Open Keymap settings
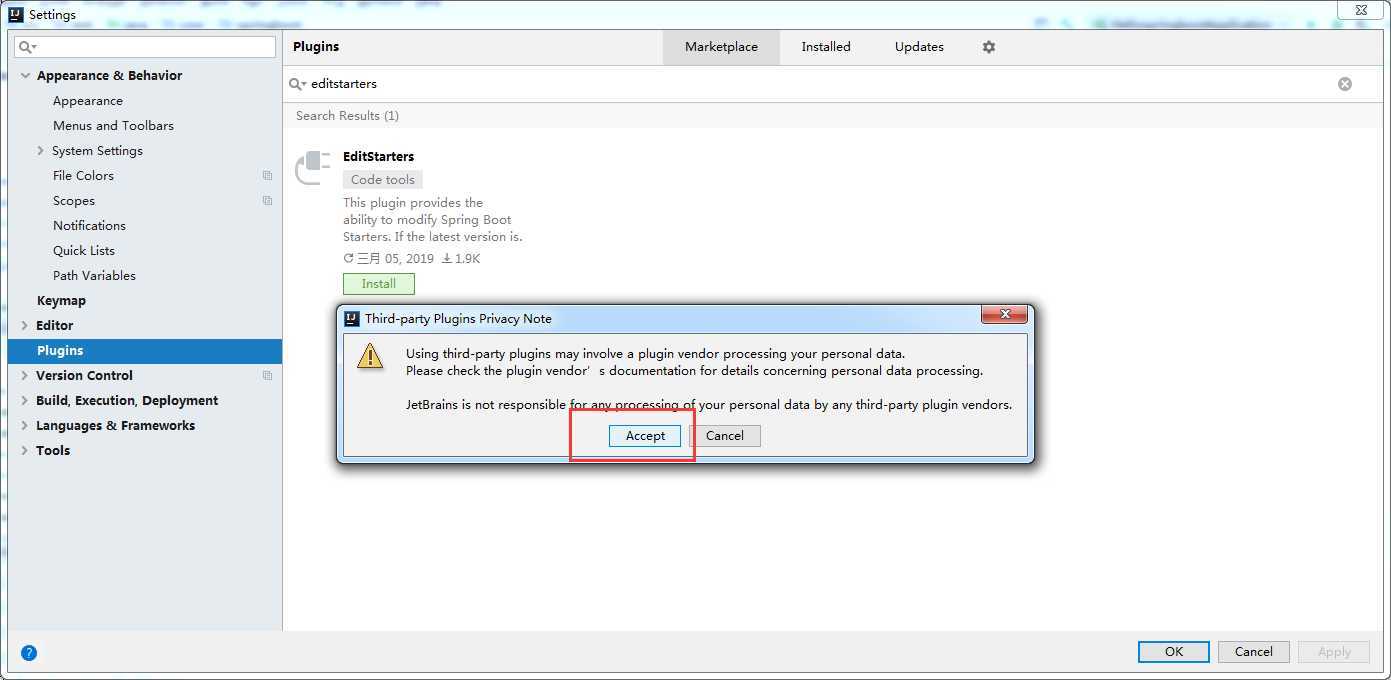 tap(61, 301)
